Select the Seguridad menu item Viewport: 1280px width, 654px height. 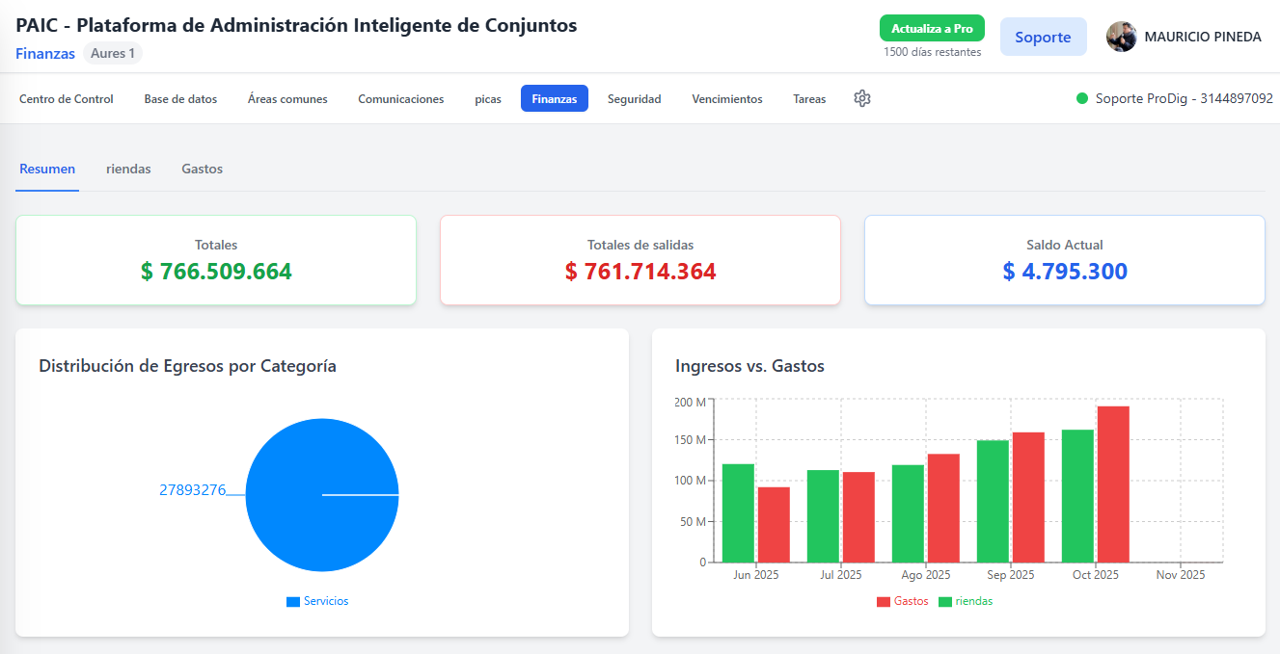click(634, 99)
